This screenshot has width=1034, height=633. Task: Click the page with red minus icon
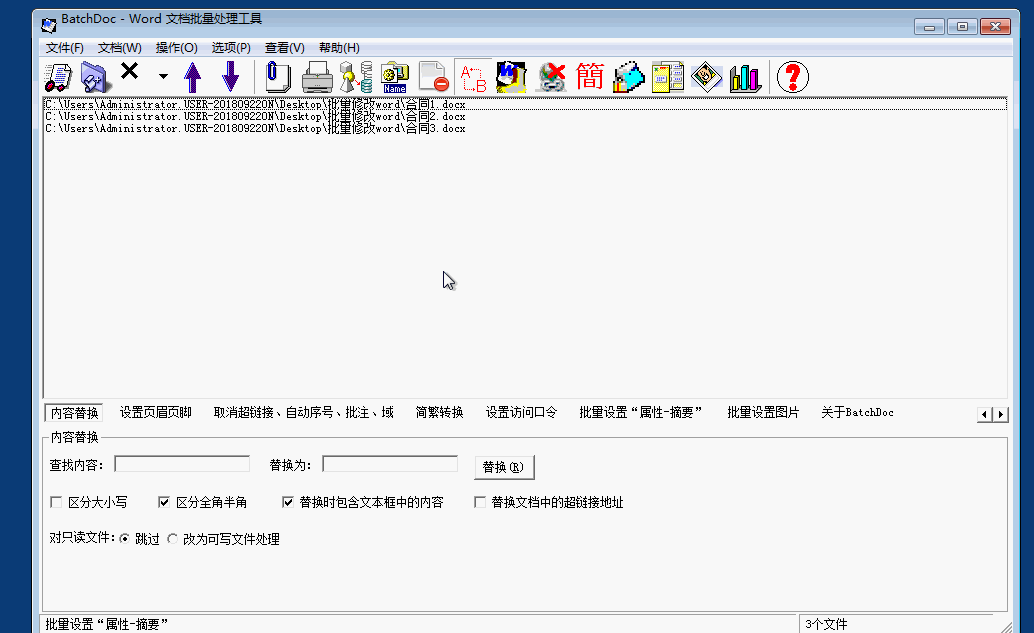coord(434,77)
